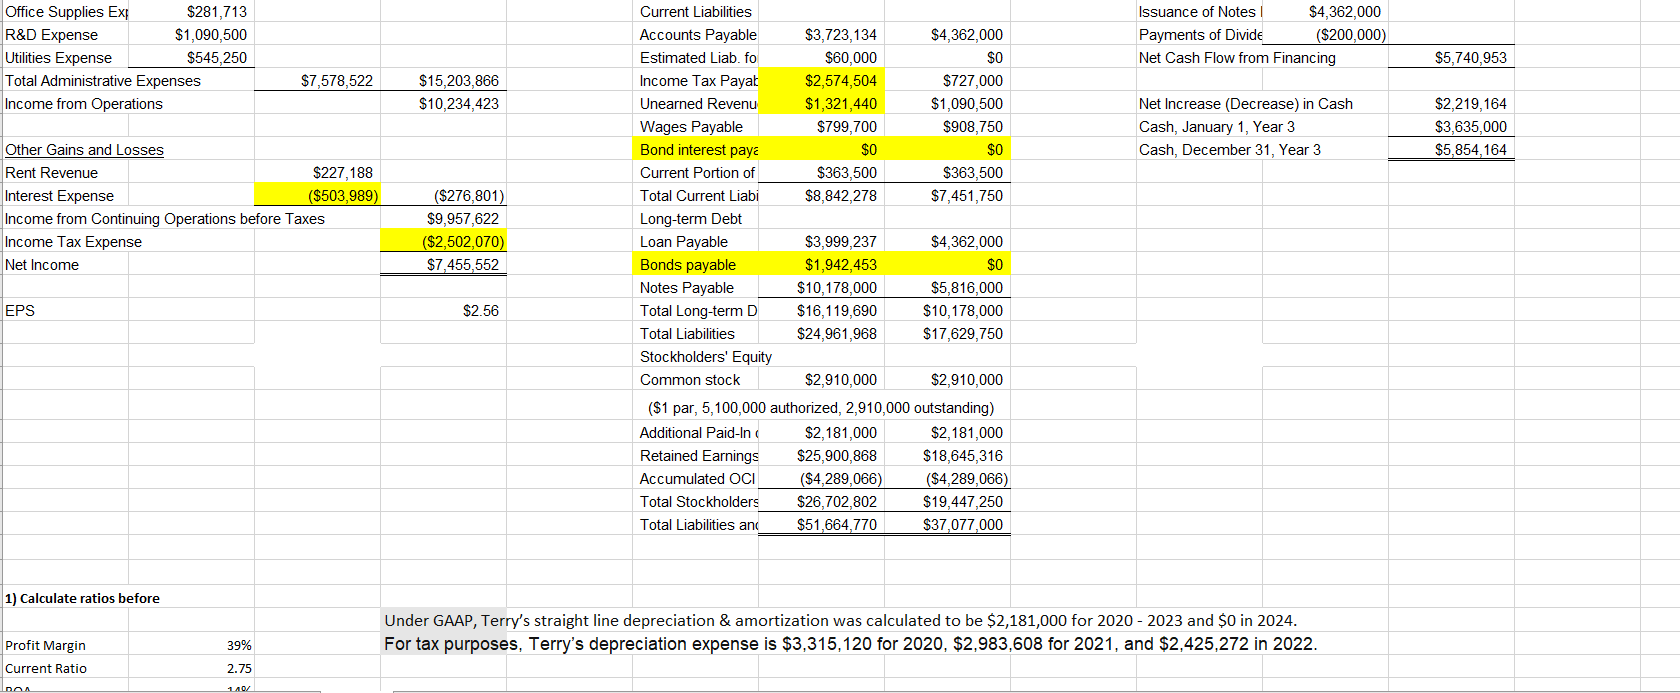
Task: Select highlighted Income Tax Expense ($2,502,070)
Action: [443, 241]
